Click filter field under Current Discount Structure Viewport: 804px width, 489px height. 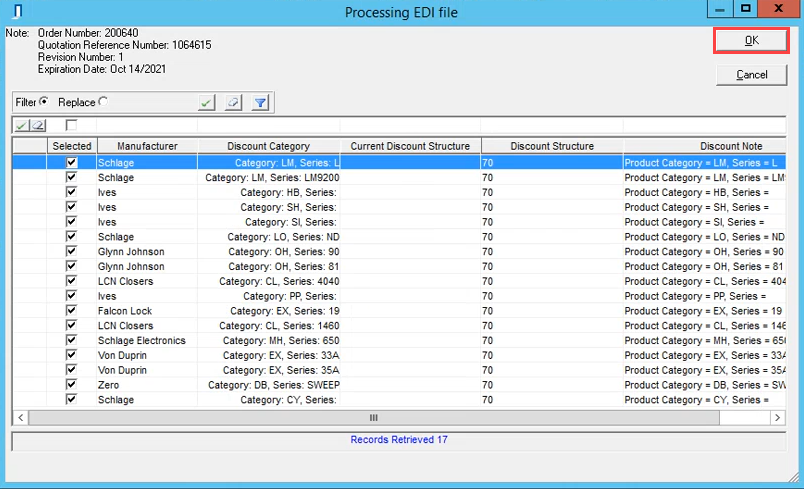(410, 125)
